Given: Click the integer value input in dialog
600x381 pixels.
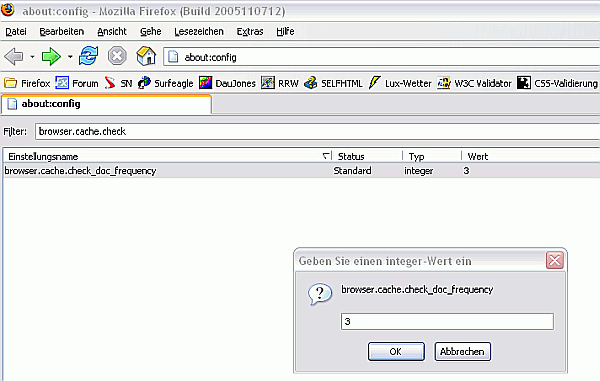Looking at the screenshot, I should pyautogui.click(x=447, y=321).
